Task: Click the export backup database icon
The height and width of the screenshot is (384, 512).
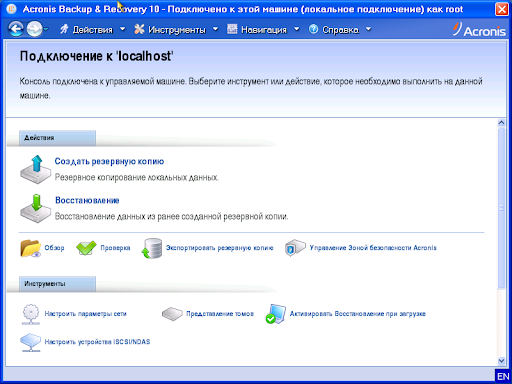Action: click(152, 248)
